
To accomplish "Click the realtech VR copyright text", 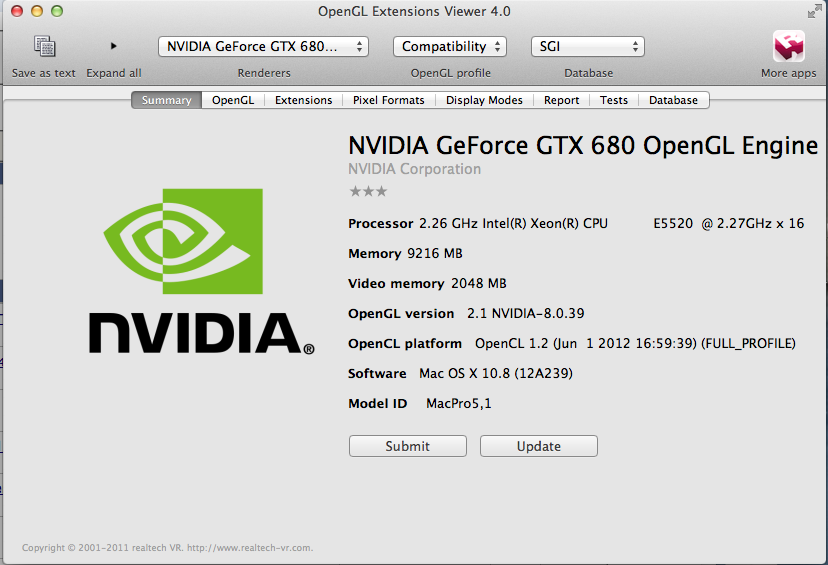I will tap(167, 548).
